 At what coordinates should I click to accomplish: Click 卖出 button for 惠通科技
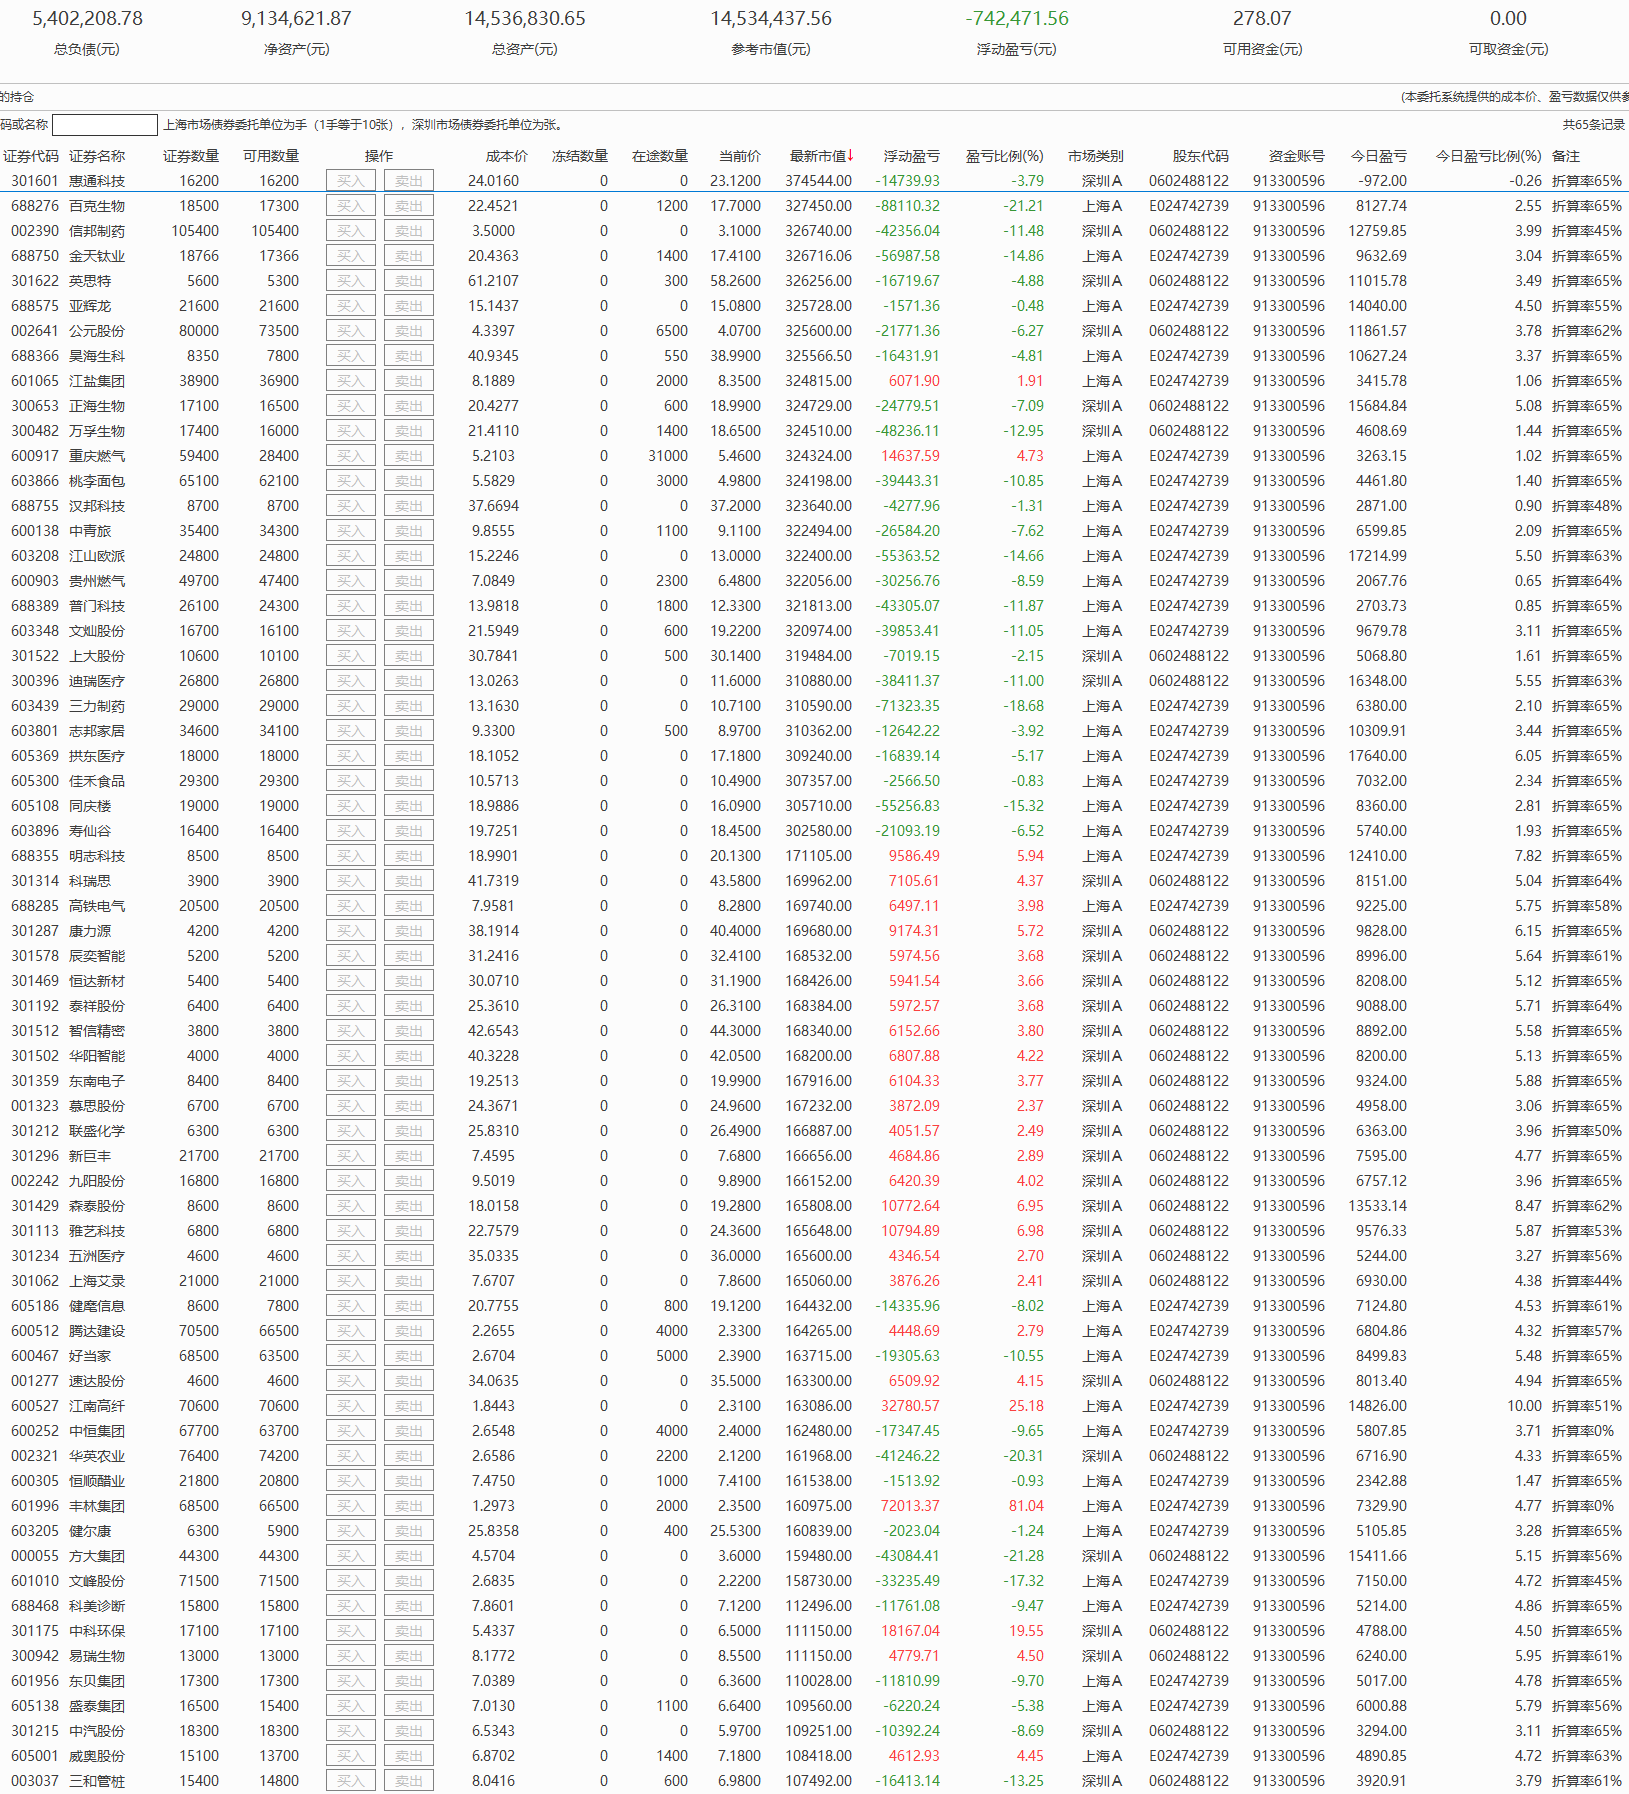[408, 181]
